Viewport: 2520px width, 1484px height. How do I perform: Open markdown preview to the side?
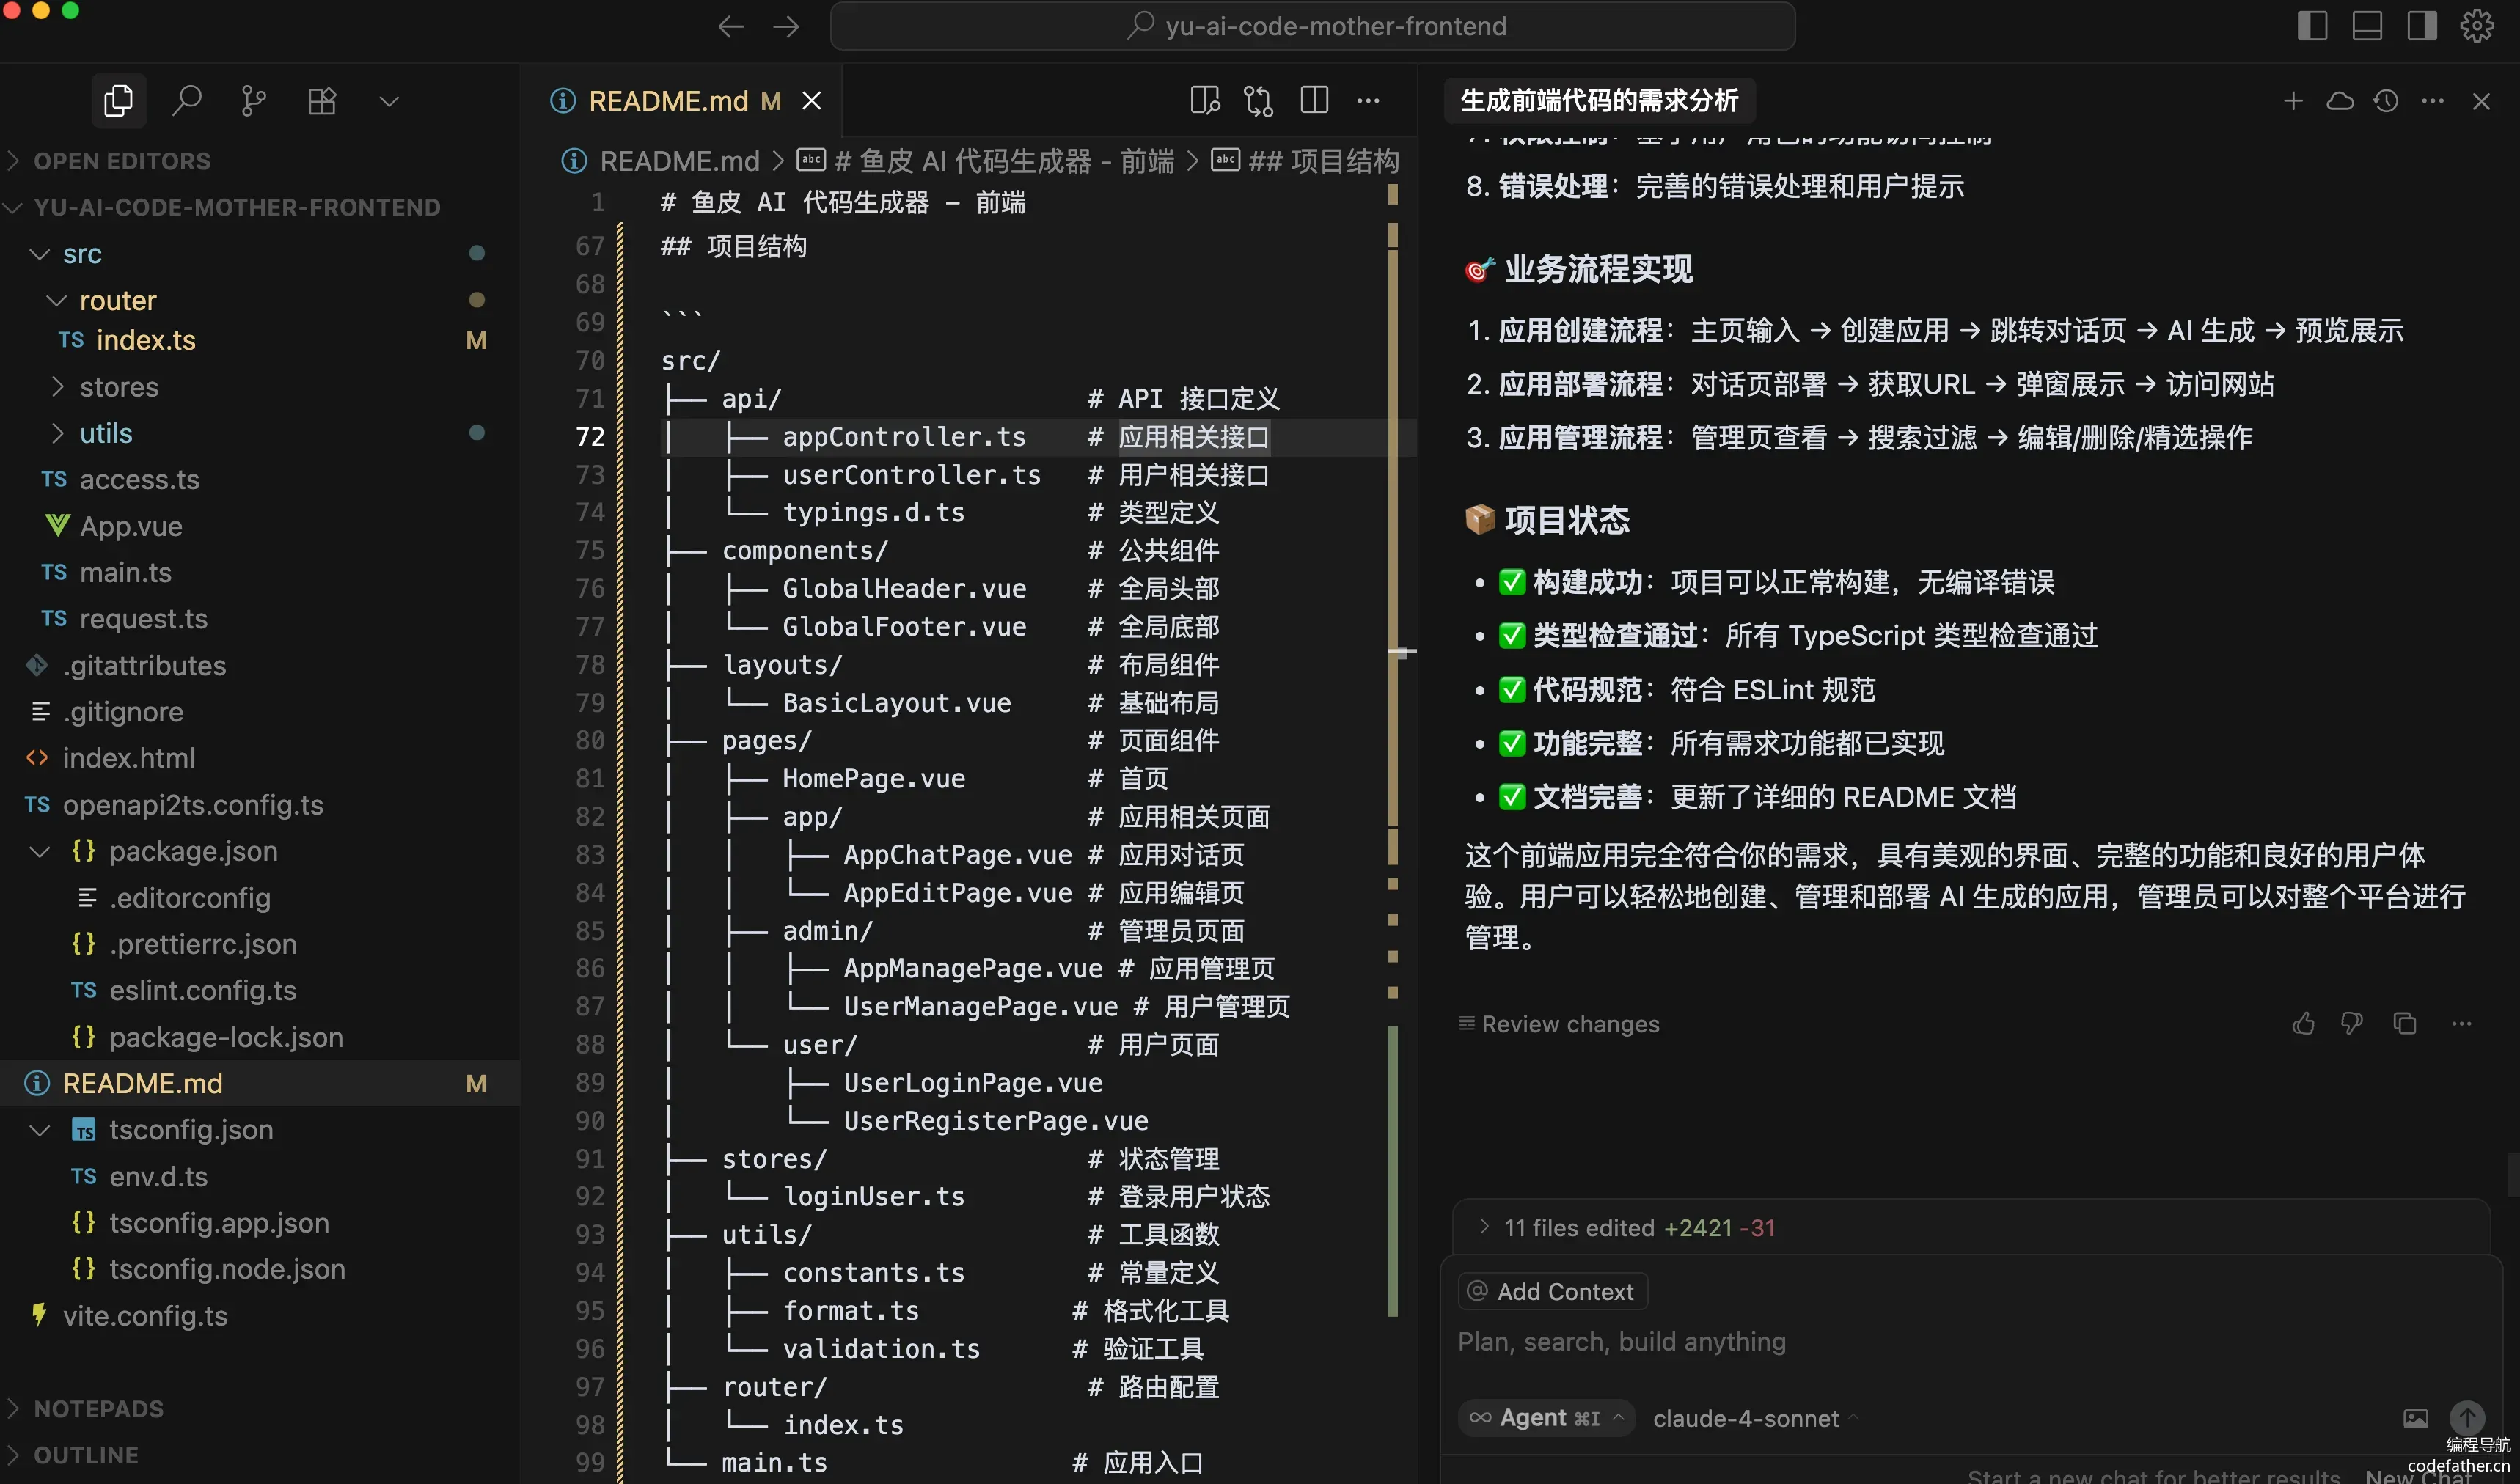1205,101
